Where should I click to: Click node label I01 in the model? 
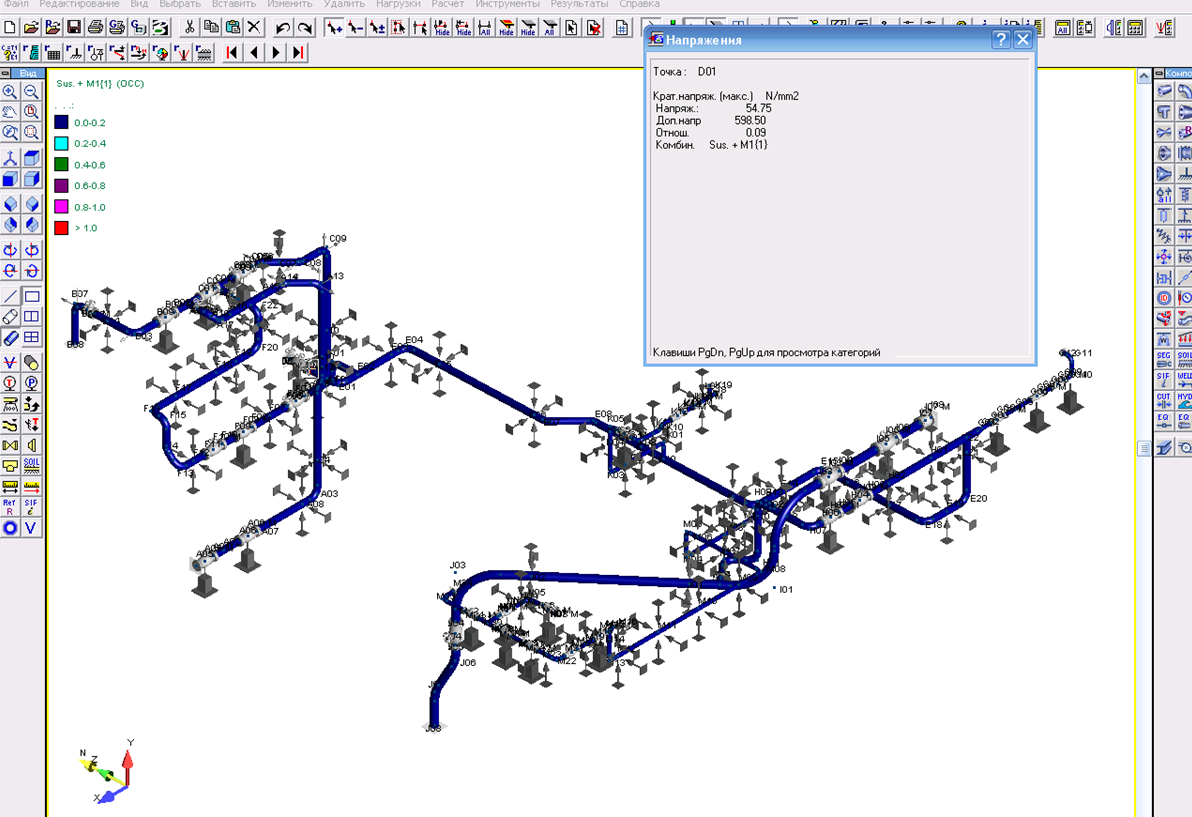click(x=786, y=589)
